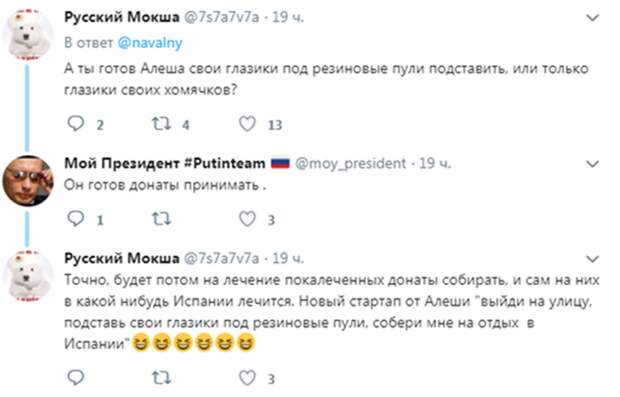The width and height of the screenshot is (620, 397).
Task: Open the third tweet's dropdown chevron
Action: pyautogui.click(x=592, y=259)
